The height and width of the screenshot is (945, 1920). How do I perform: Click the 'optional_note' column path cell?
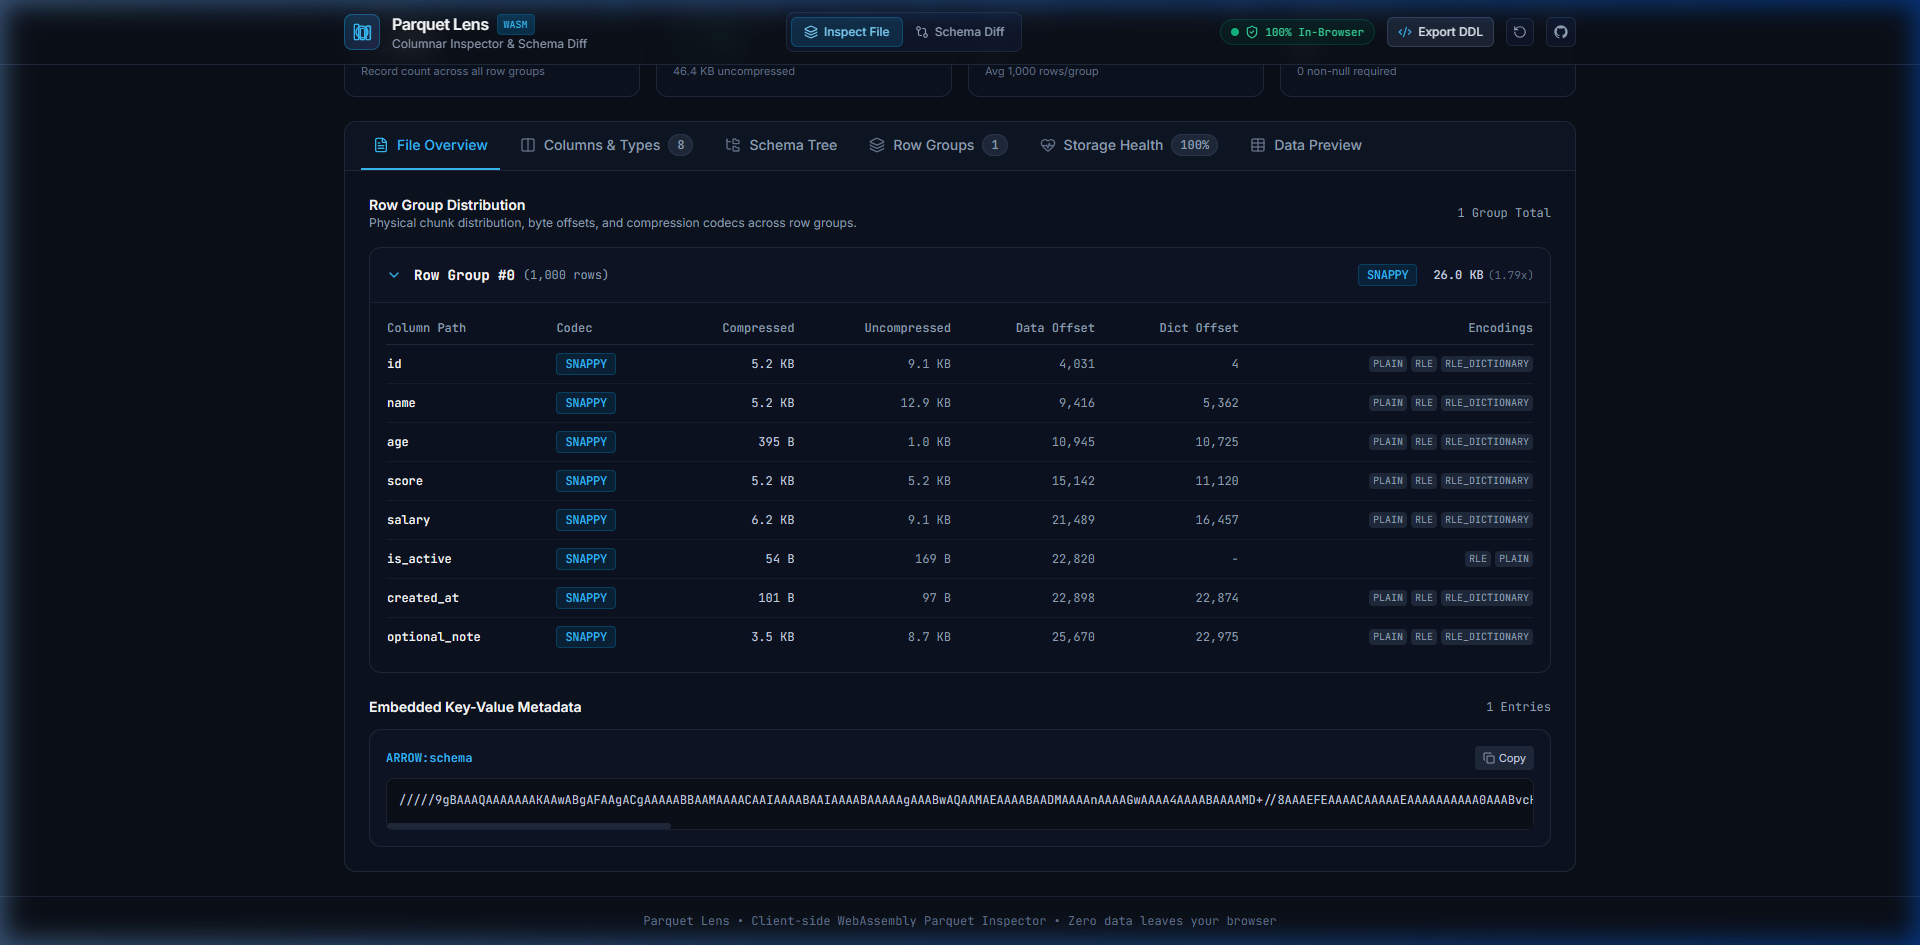pyautogui.click(x=434, y=637)
